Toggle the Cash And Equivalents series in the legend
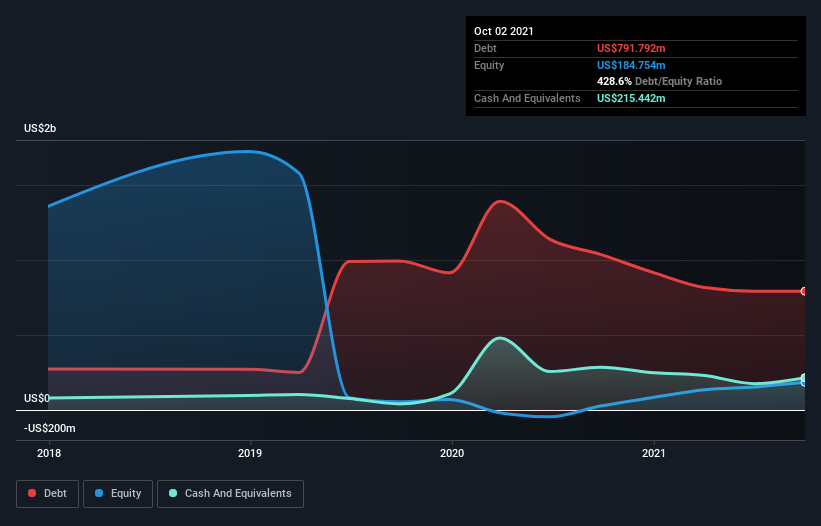This screenshot has width=821, height=526. point(230,494)
